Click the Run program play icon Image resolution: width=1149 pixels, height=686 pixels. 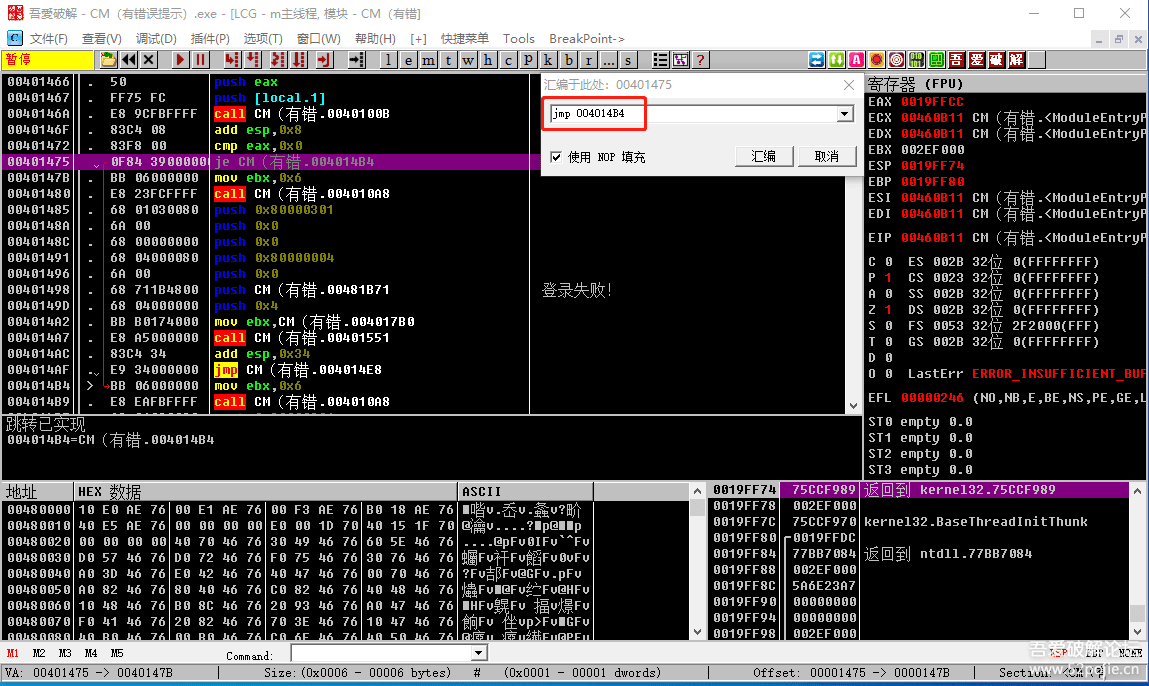pyautogui.click(x=181, y=60)
